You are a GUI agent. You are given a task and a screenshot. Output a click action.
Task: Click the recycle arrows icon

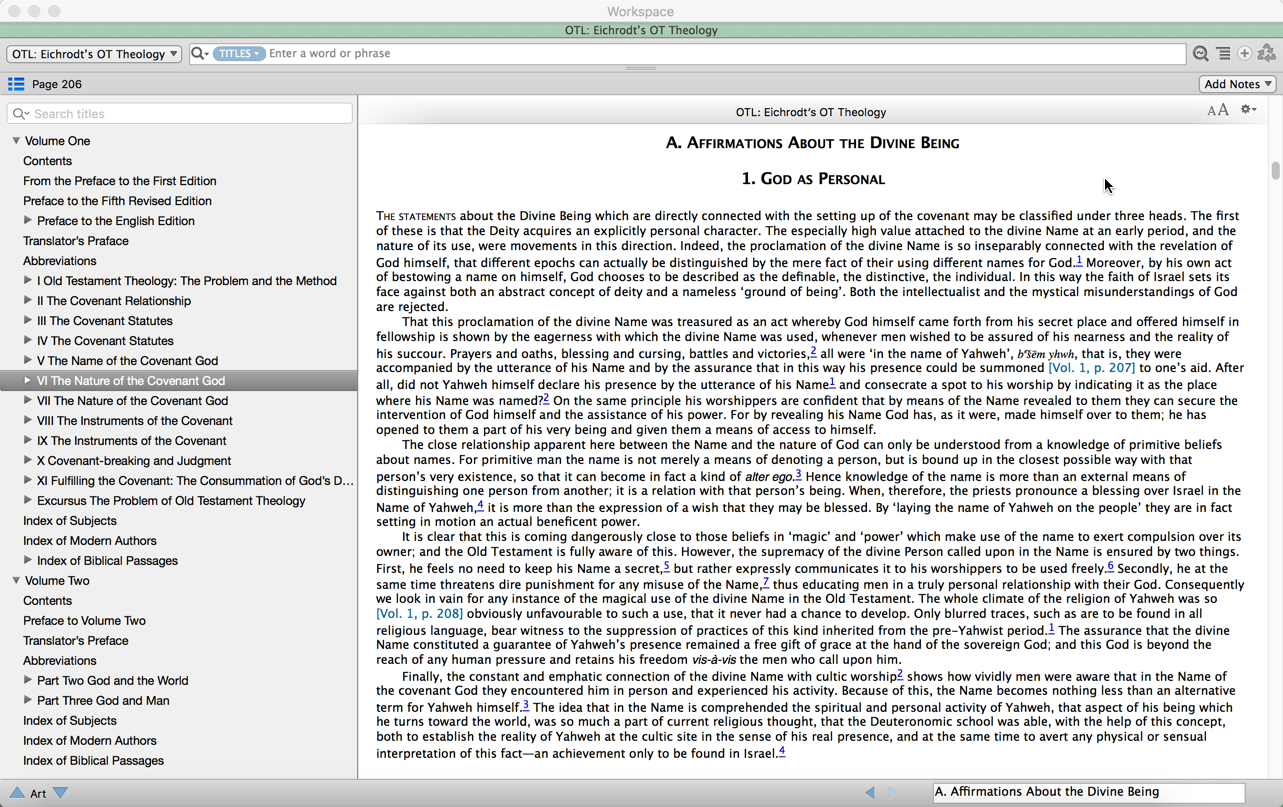coord(1267,54)
